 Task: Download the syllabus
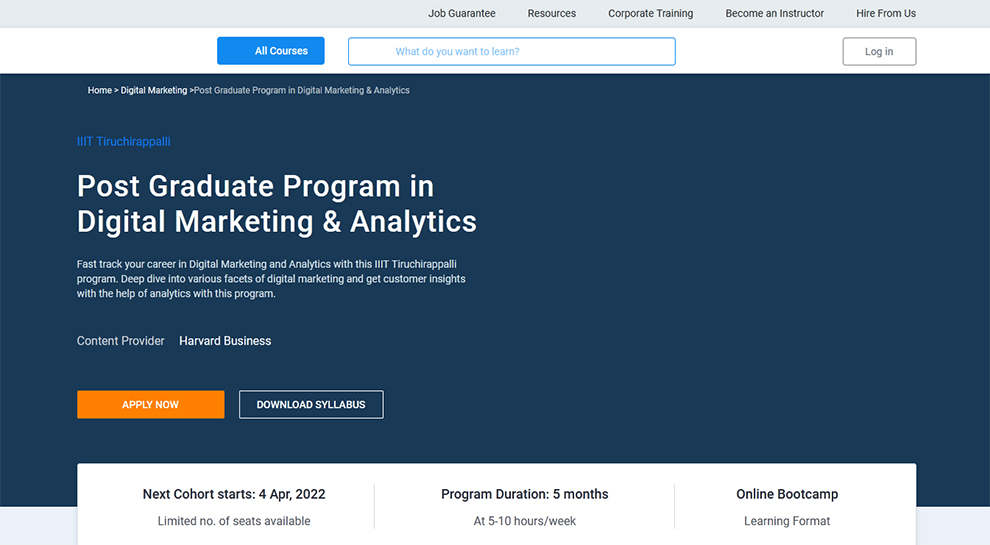[311, 404]
